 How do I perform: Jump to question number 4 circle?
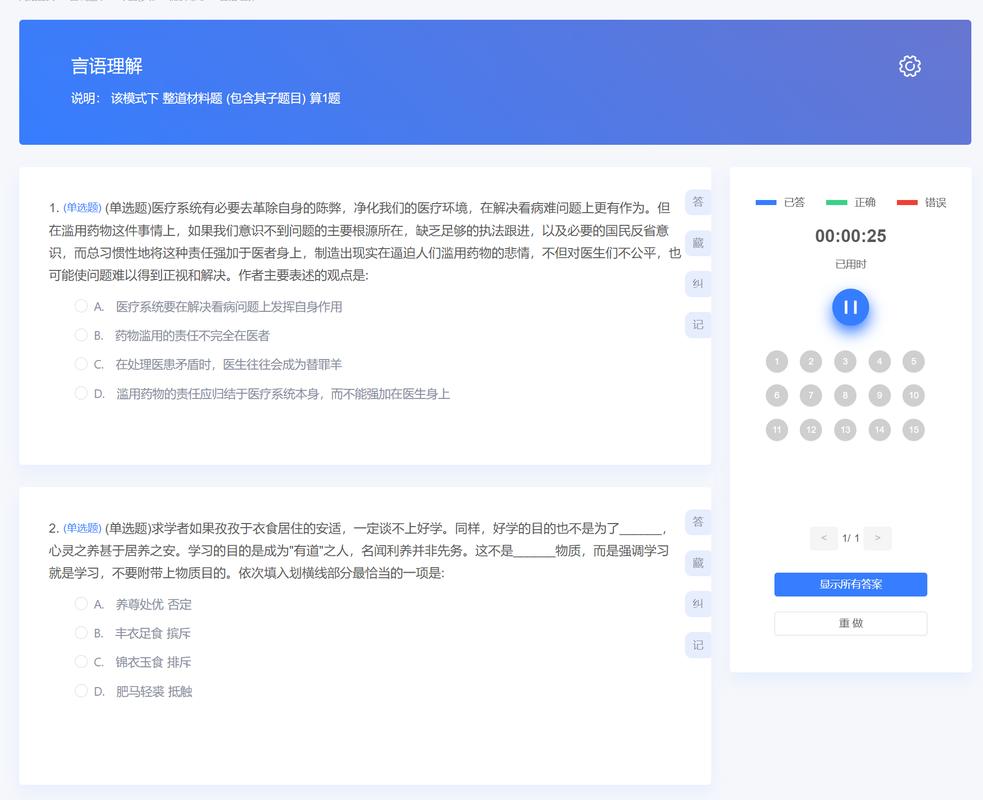(x=880, y=361)
